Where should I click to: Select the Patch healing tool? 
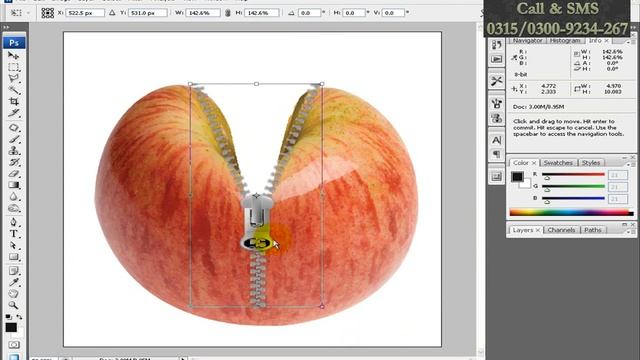pos(13,128)
